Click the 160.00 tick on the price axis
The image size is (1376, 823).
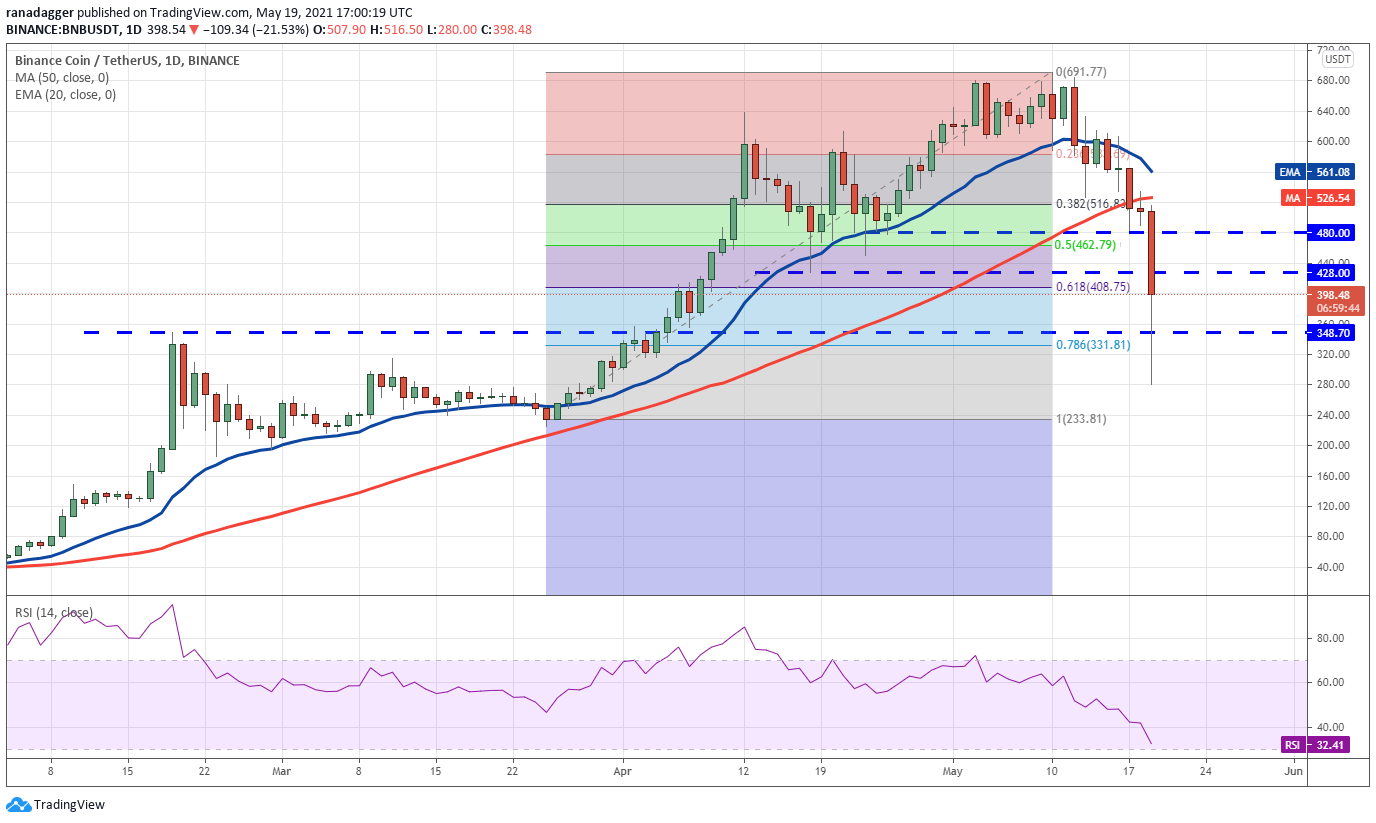(x=1334, y=476)
